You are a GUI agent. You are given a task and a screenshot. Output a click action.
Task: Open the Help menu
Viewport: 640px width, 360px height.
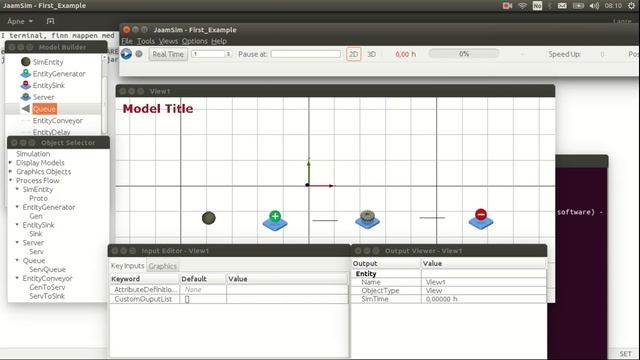[x=219, y=41]
